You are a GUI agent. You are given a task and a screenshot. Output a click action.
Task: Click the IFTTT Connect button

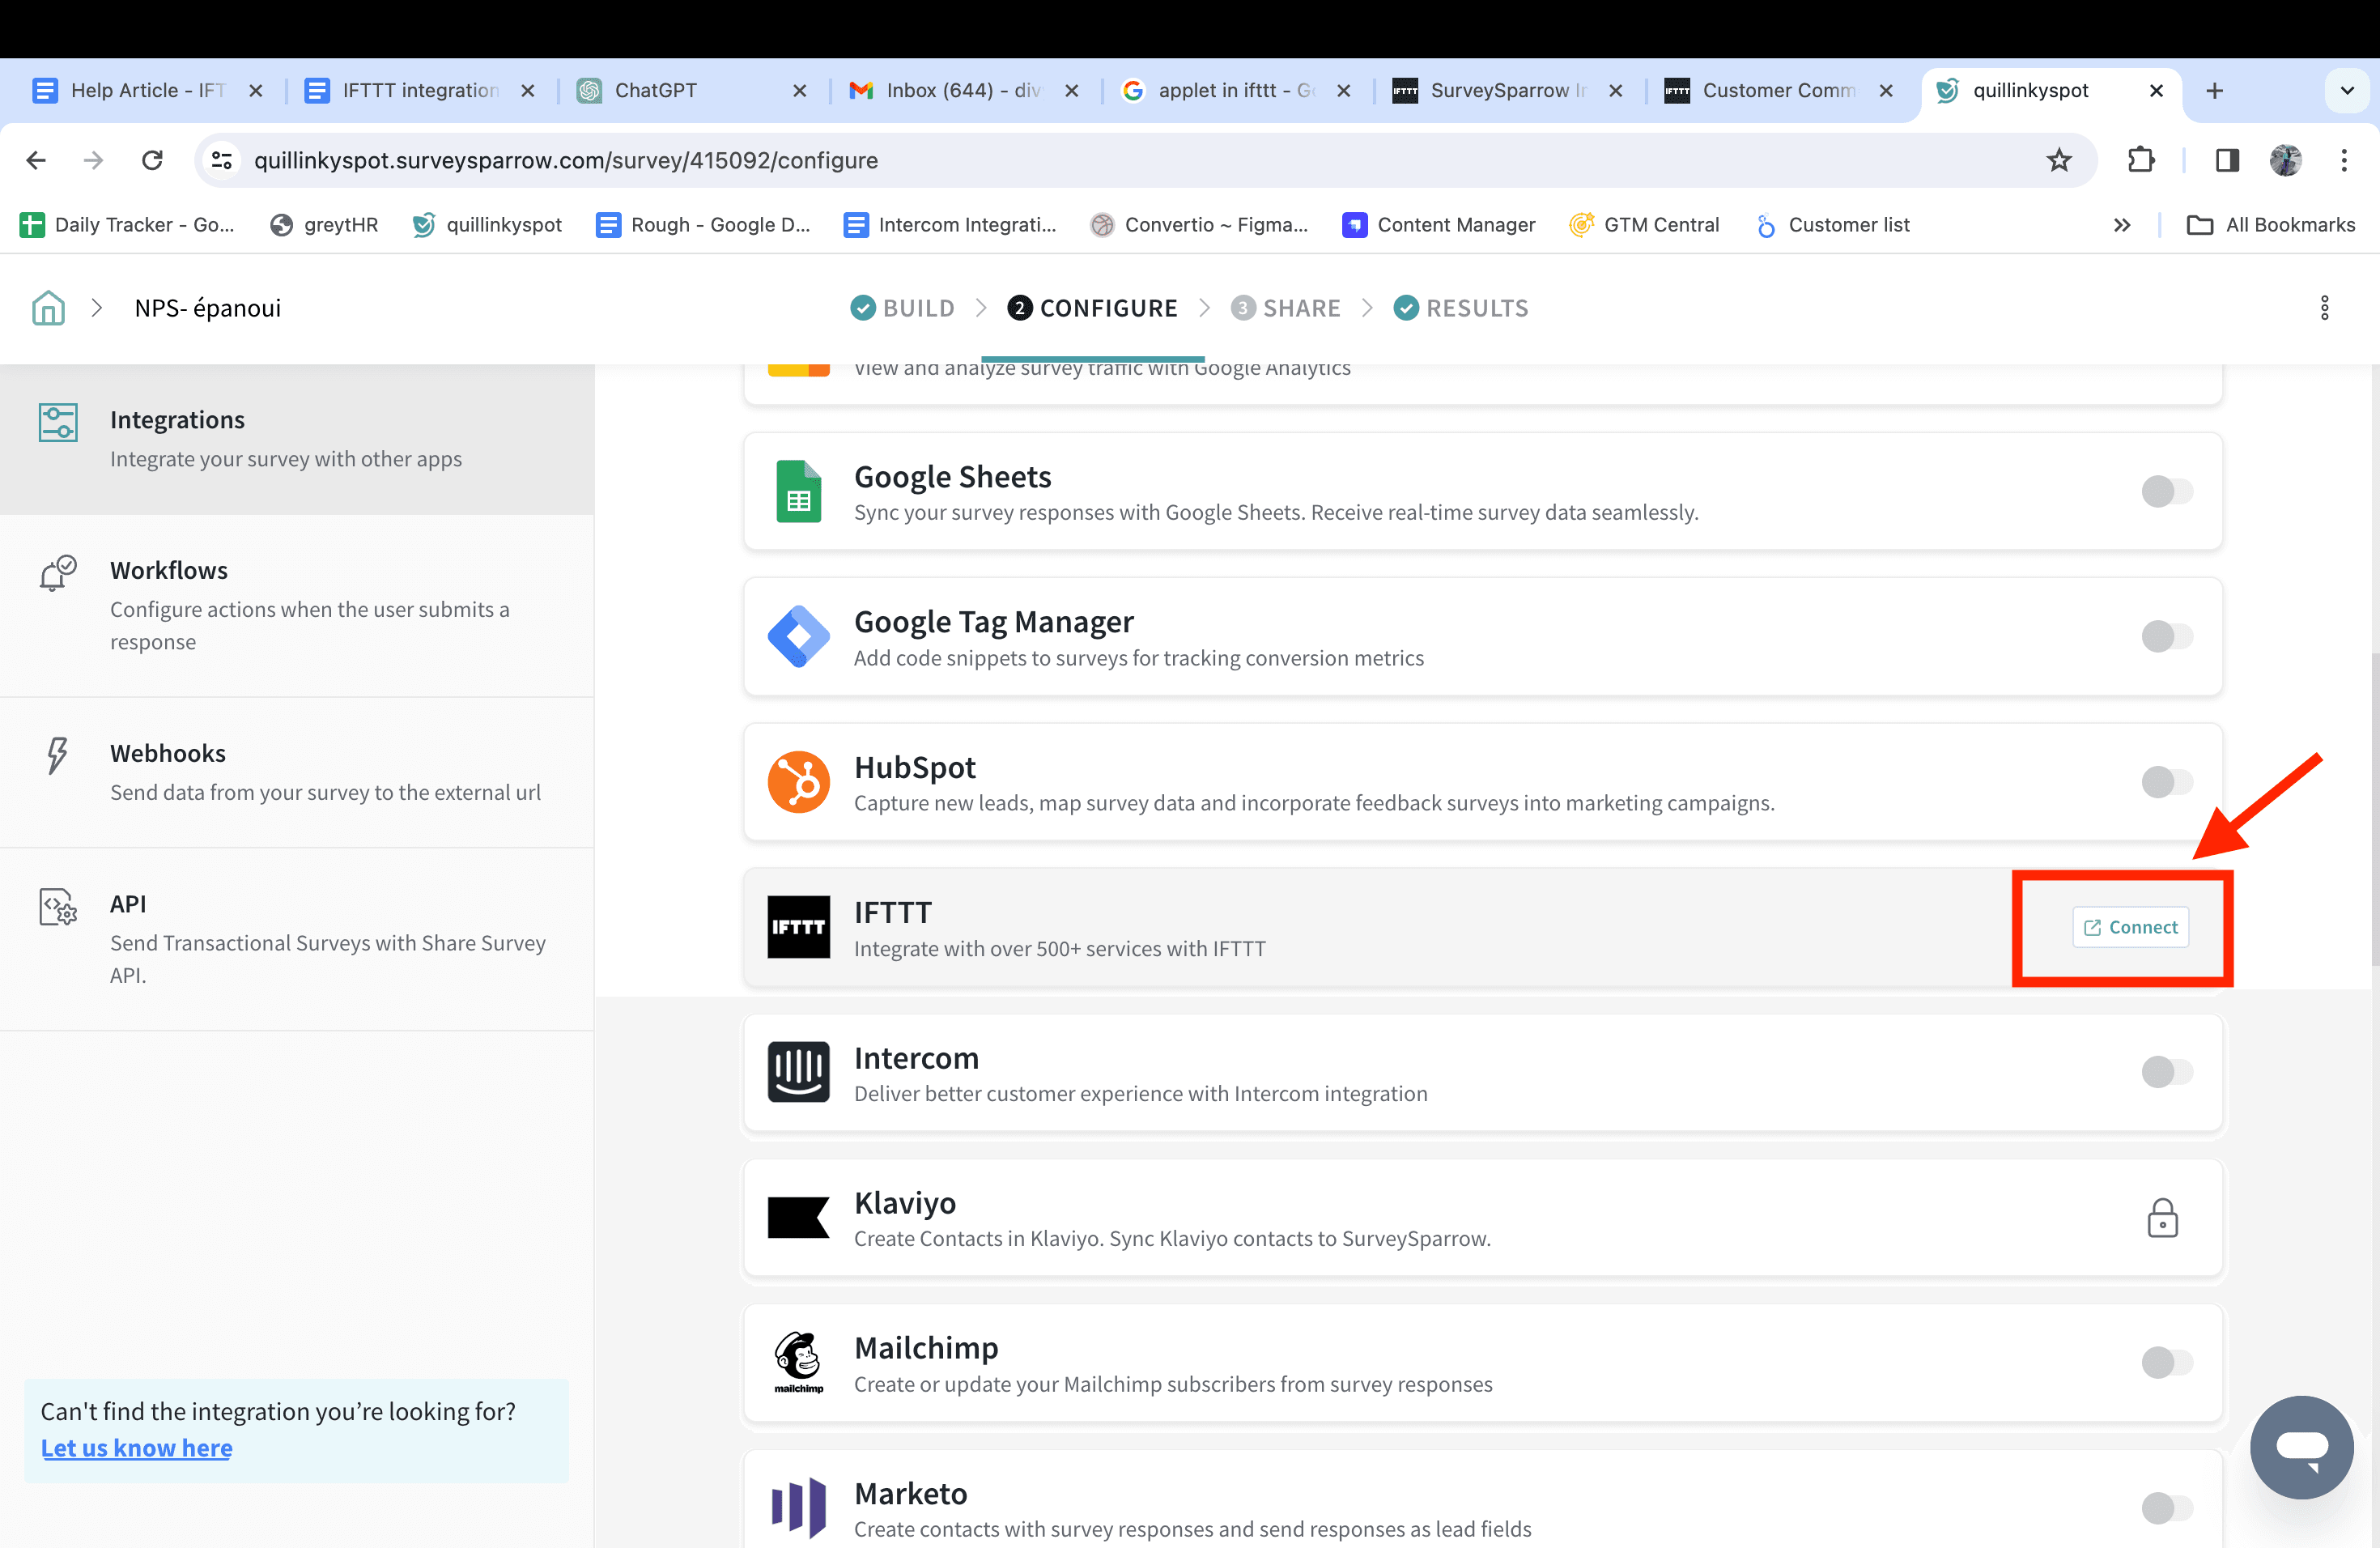(2130, 927)
